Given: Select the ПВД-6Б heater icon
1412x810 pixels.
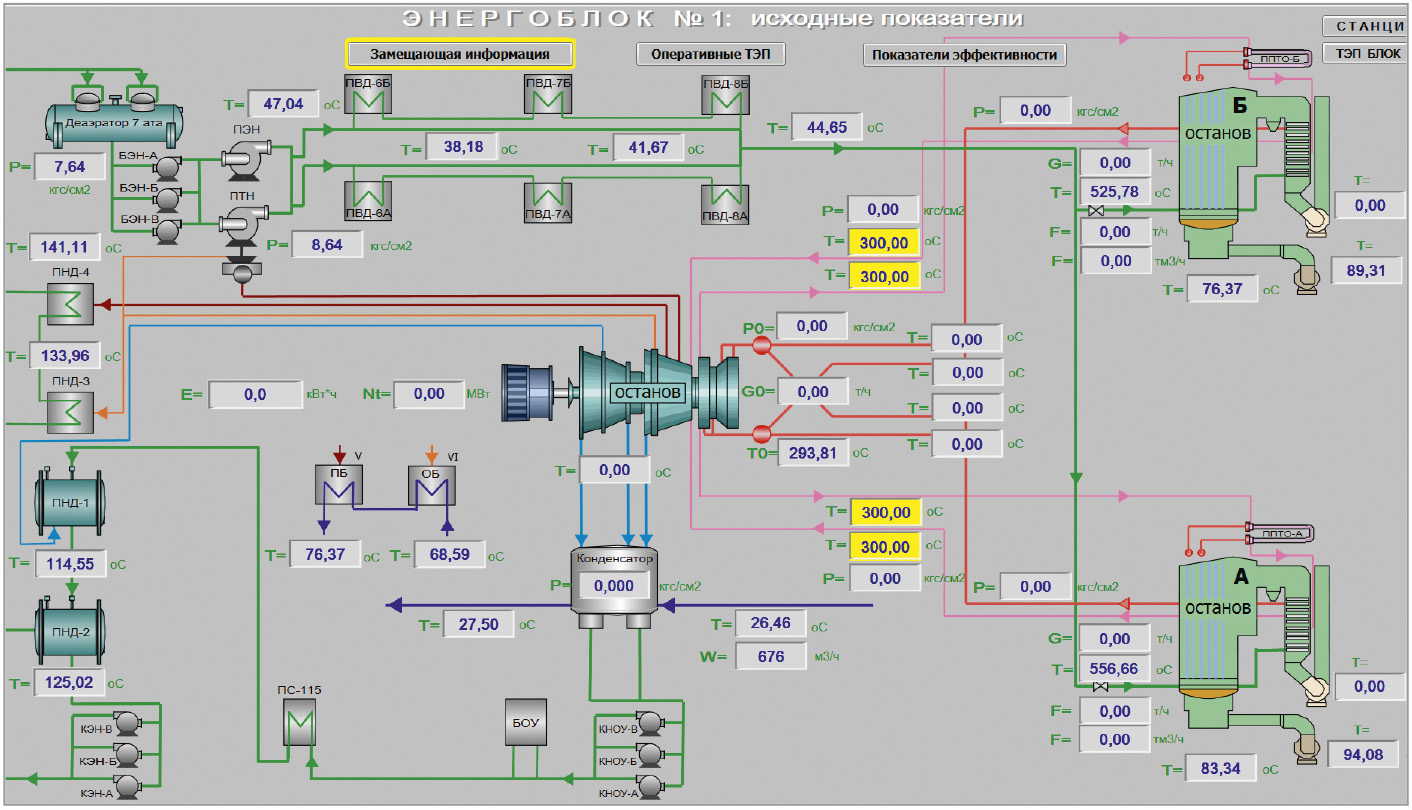Looking at the screenshot, I should [367, 101].
